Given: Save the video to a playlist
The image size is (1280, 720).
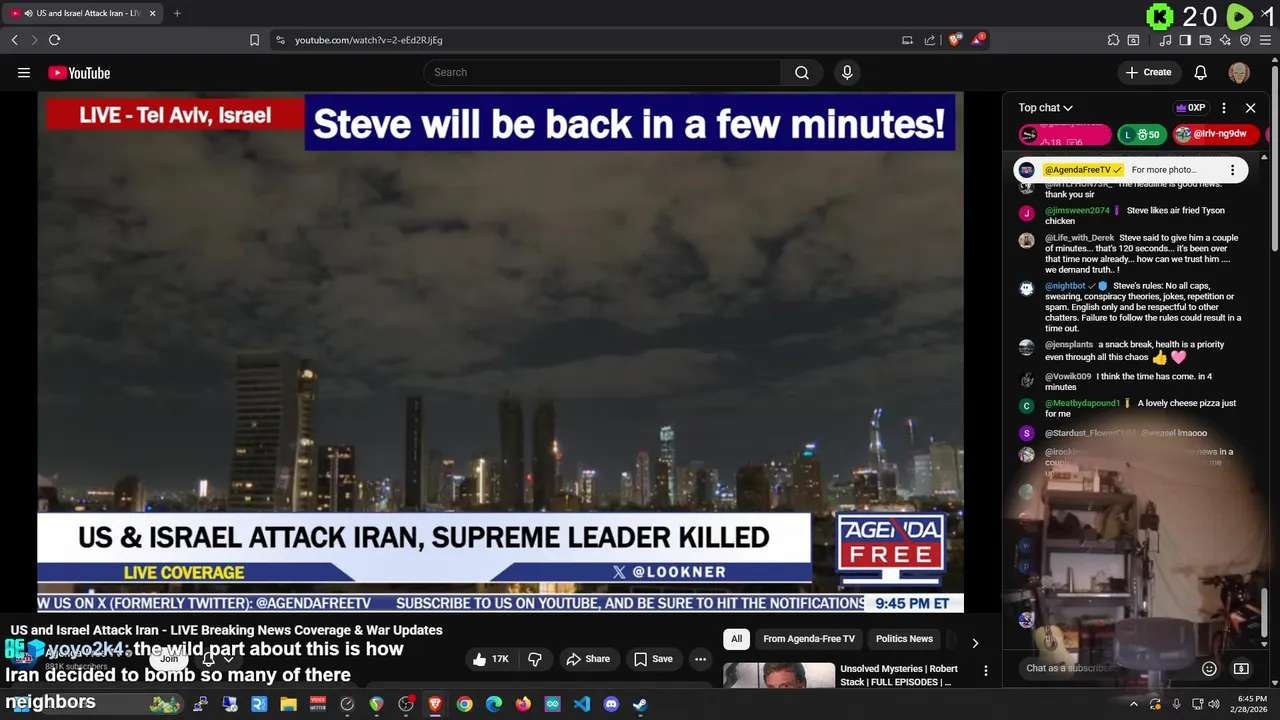Looking at the screenshot, I should 653,659.
